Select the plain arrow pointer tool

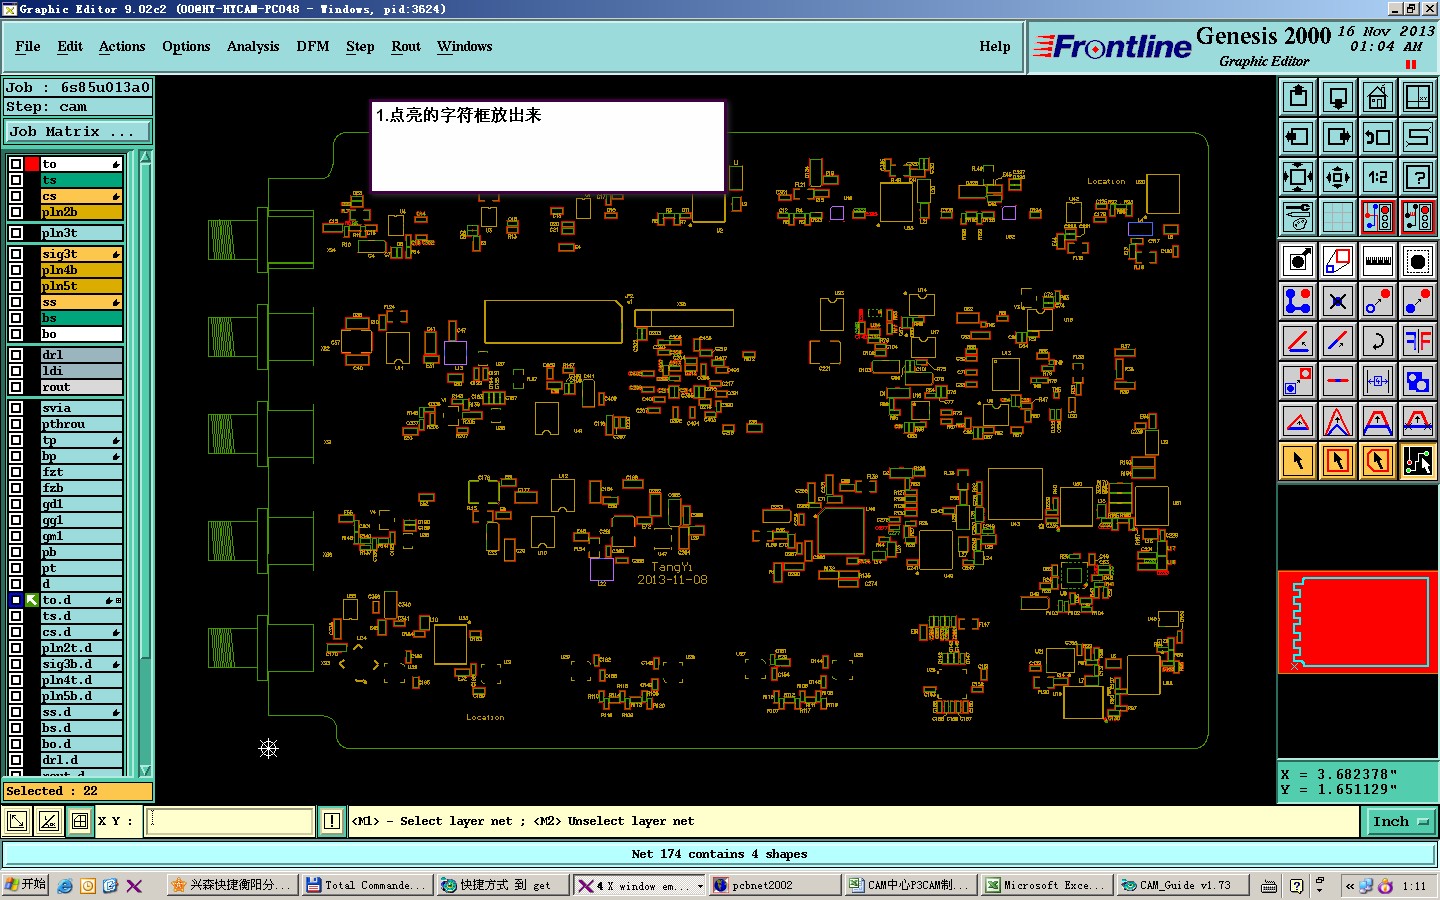1298,461
